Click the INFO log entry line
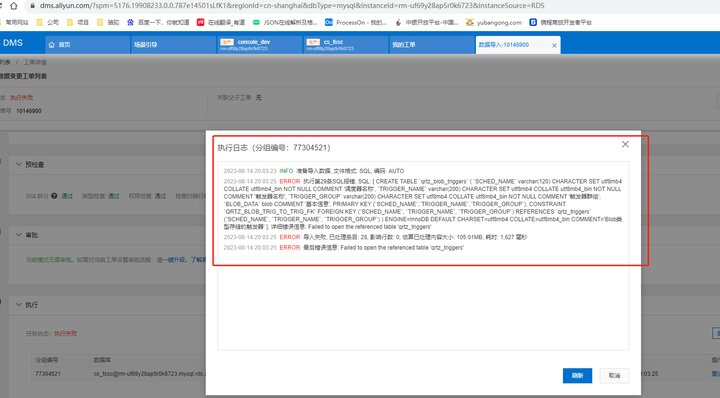Image resolution: width=720 pixels, height=398 pixels. coord(314,171)
